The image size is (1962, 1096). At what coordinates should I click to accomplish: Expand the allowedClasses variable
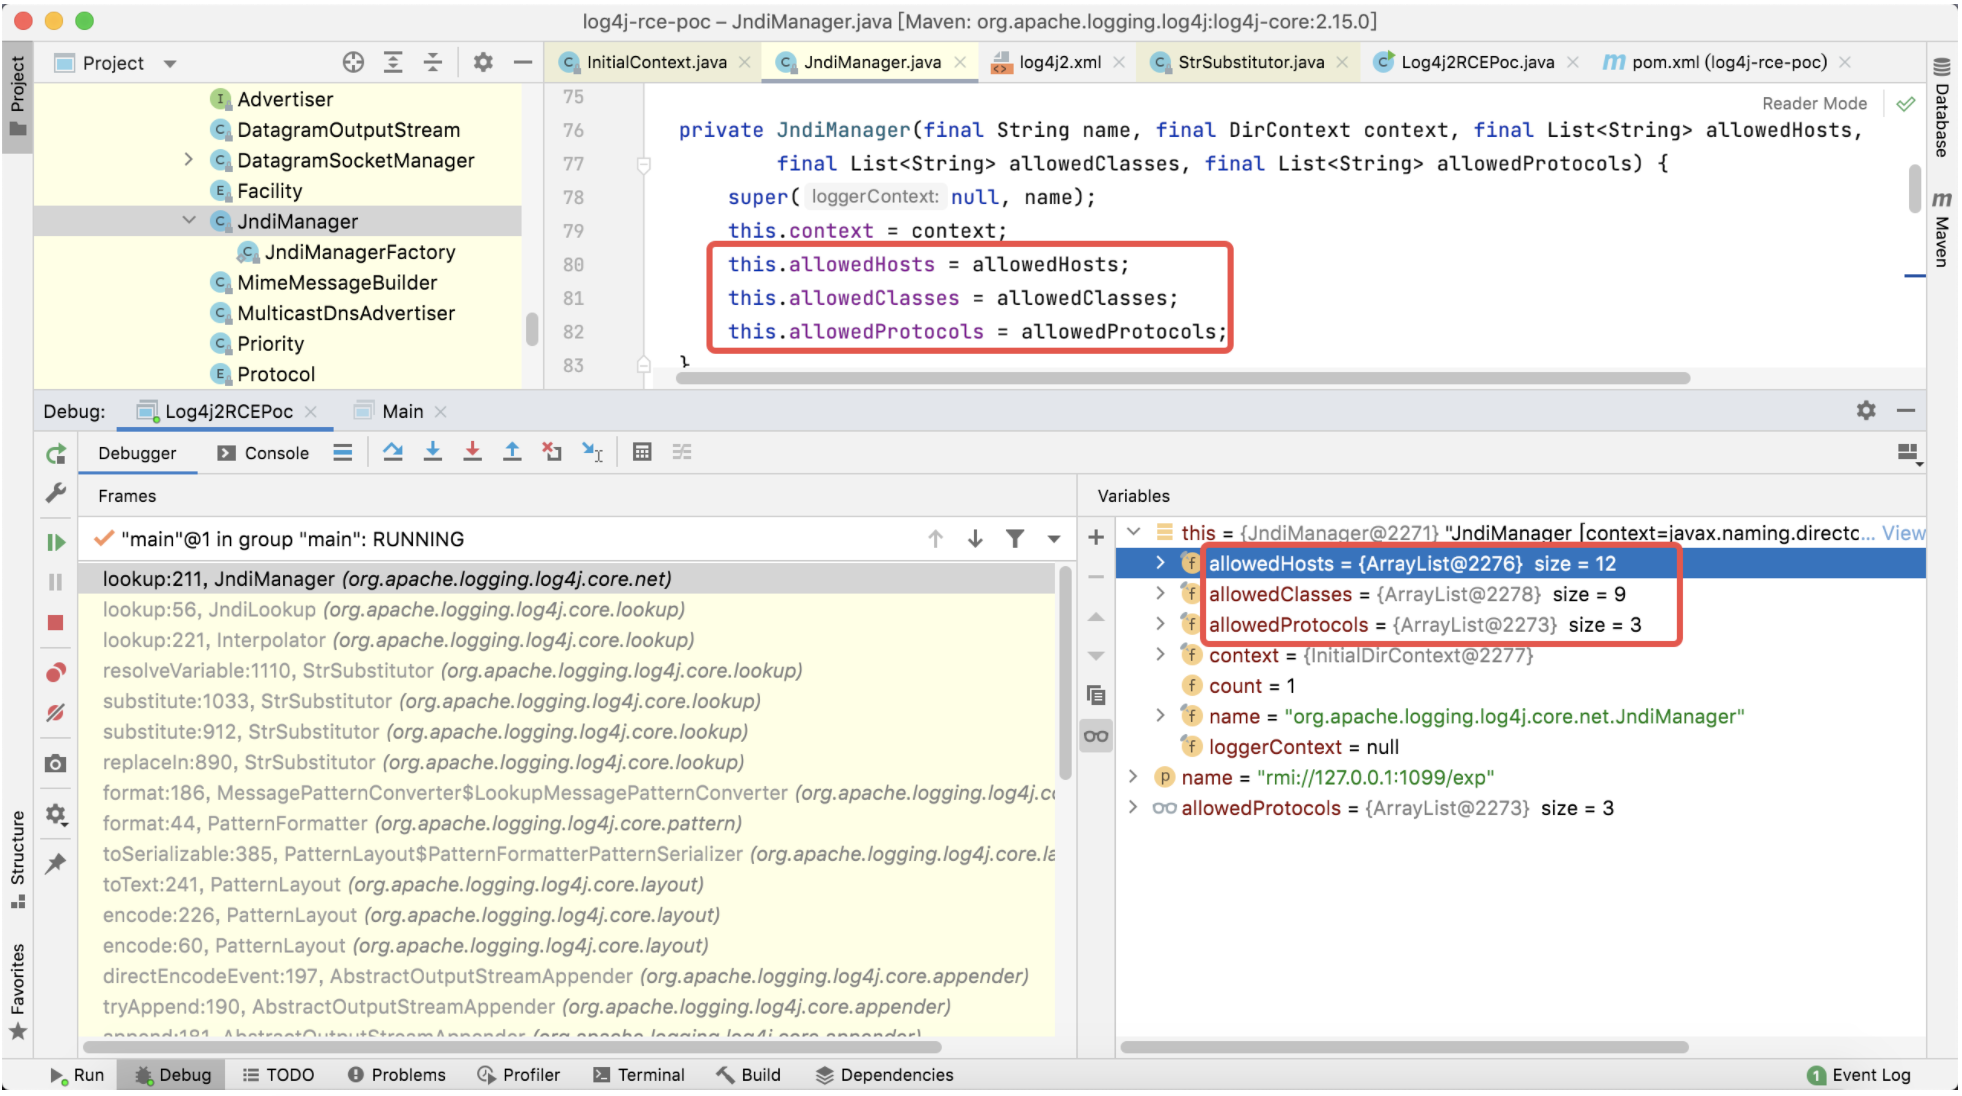1160,595
